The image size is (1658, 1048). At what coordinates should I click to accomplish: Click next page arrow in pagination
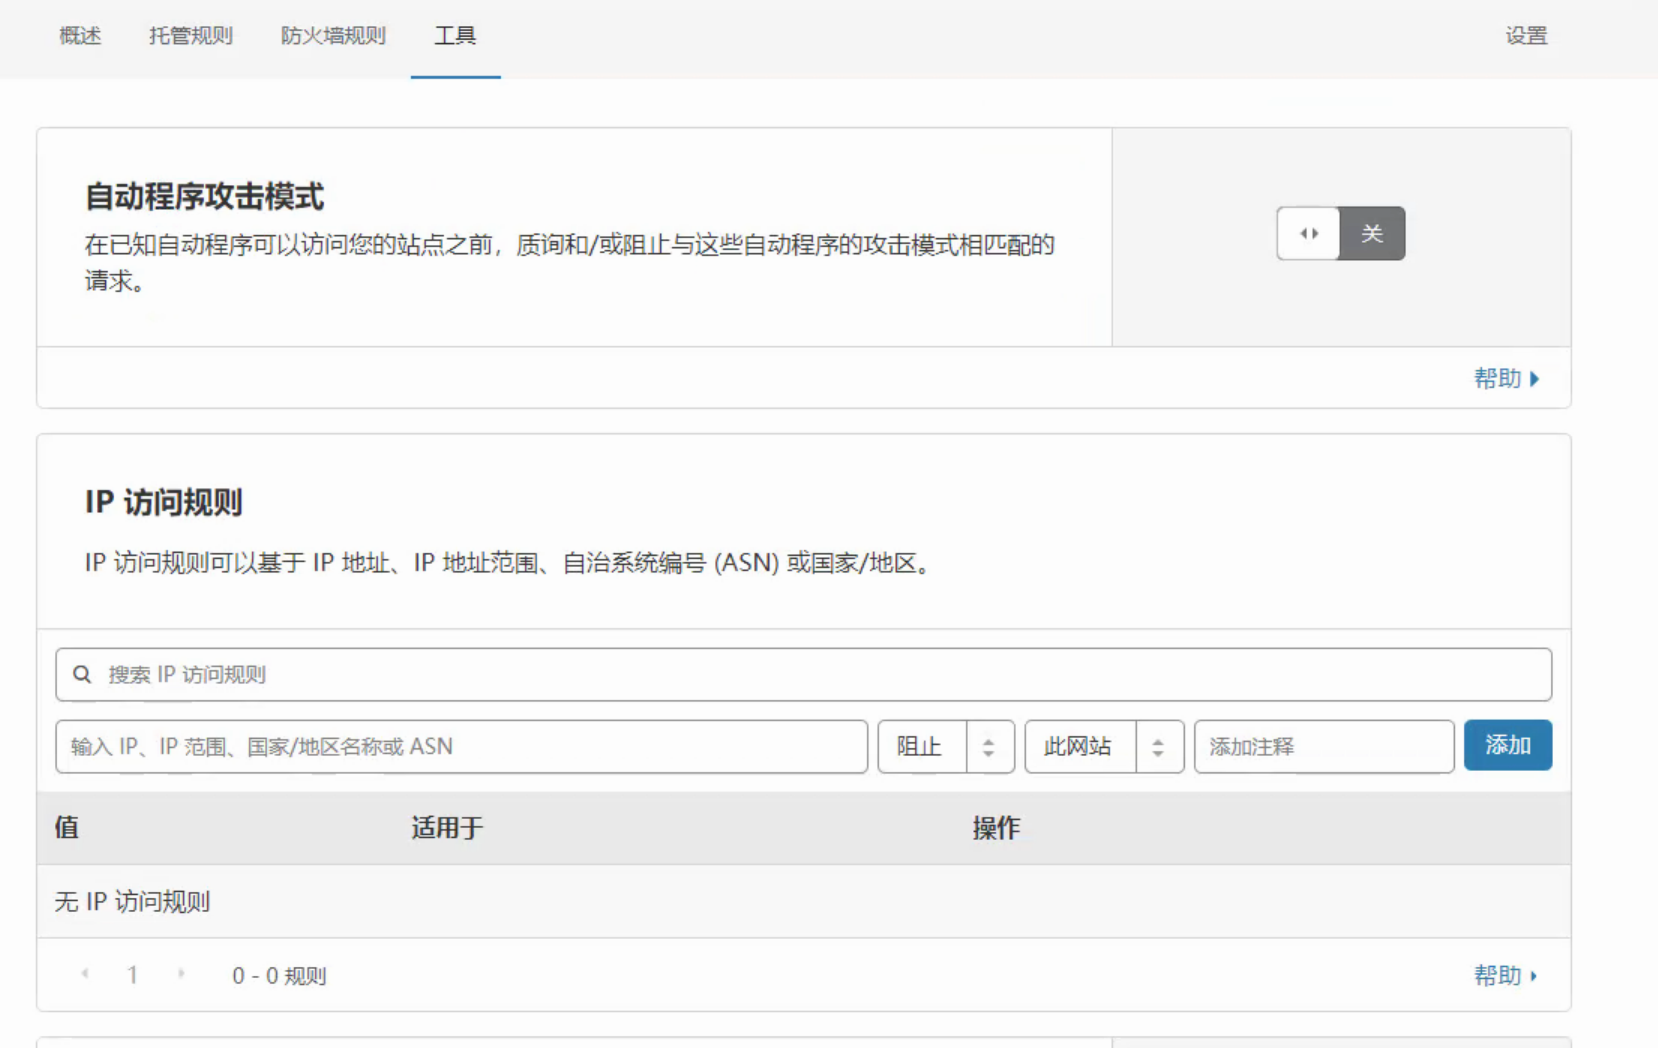click(x=181, y=974)
